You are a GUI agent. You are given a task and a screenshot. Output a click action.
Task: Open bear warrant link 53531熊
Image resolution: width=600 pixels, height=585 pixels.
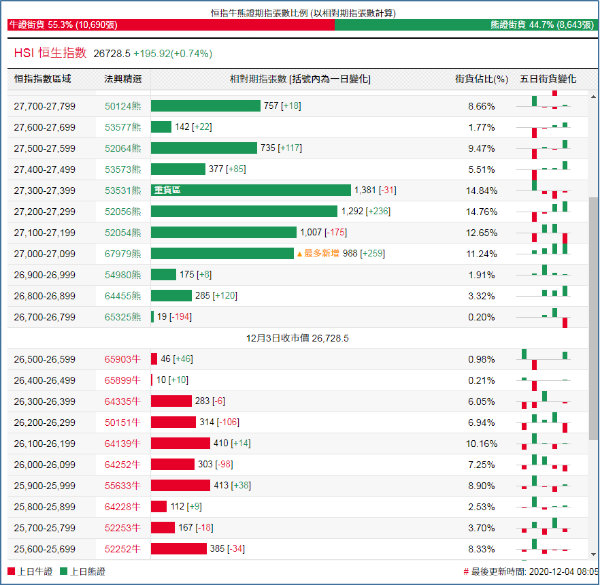123,191
